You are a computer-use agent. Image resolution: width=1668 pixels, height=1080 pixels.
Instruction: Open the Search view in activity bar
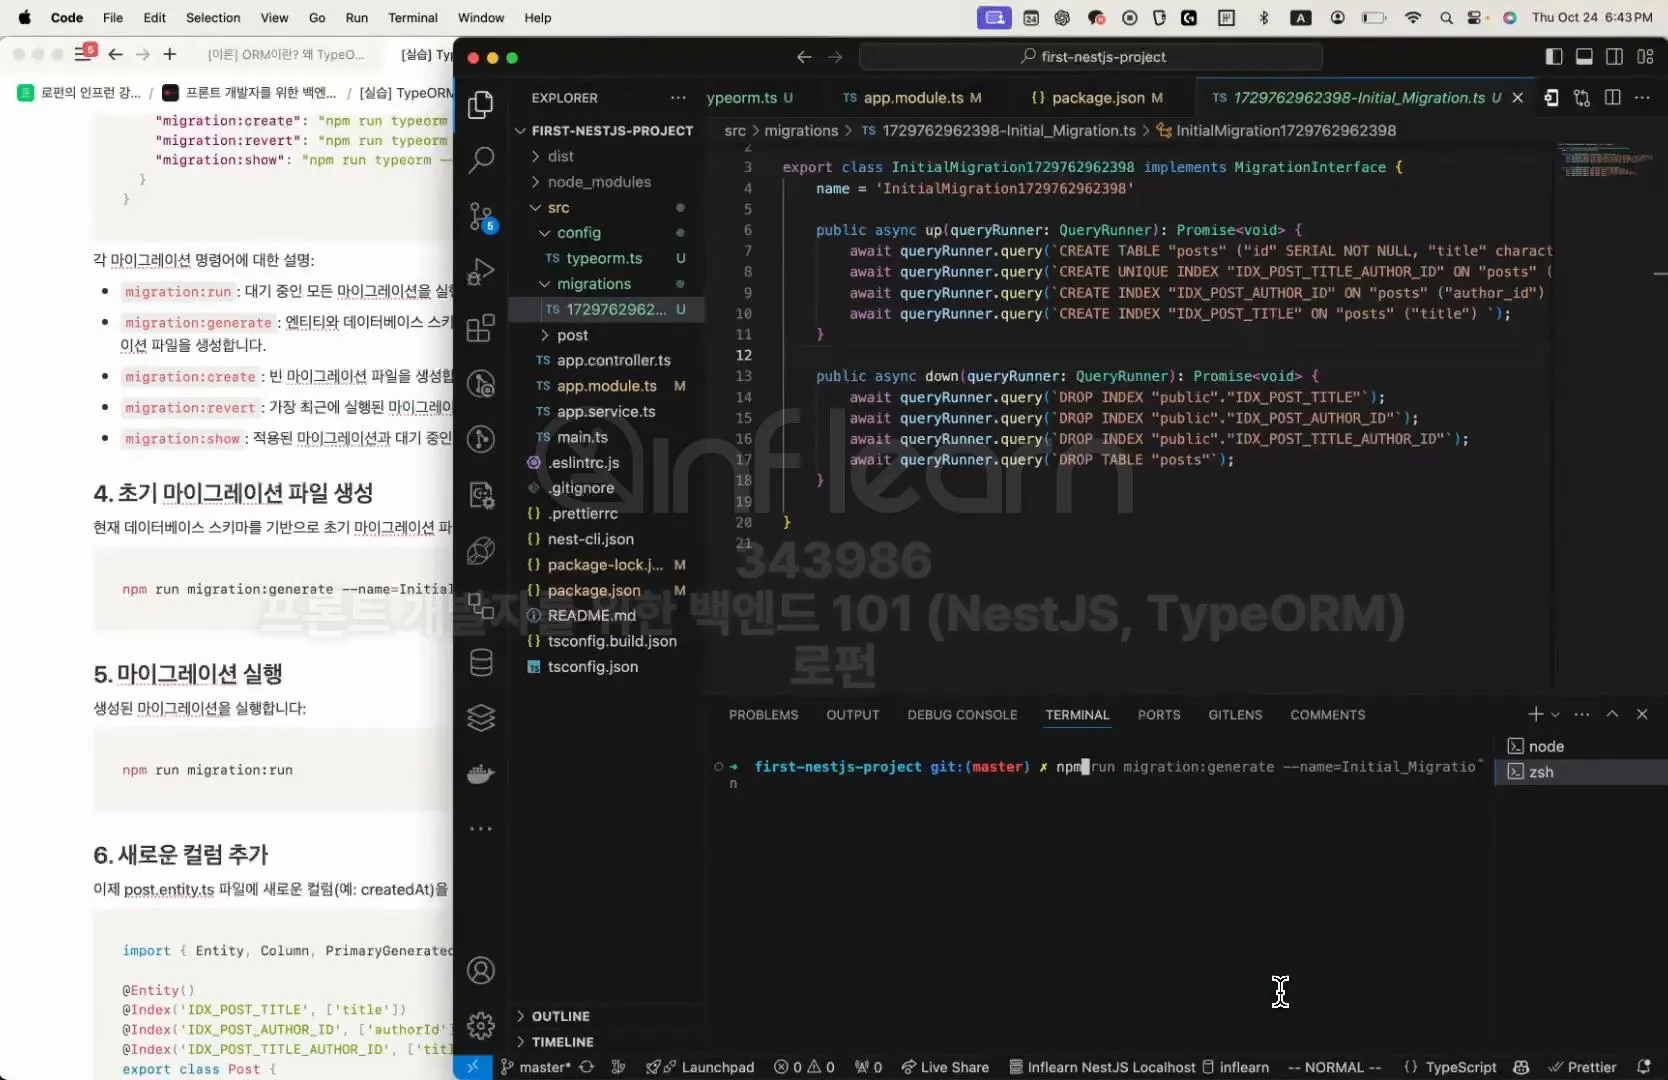click(x=481, y=159)
